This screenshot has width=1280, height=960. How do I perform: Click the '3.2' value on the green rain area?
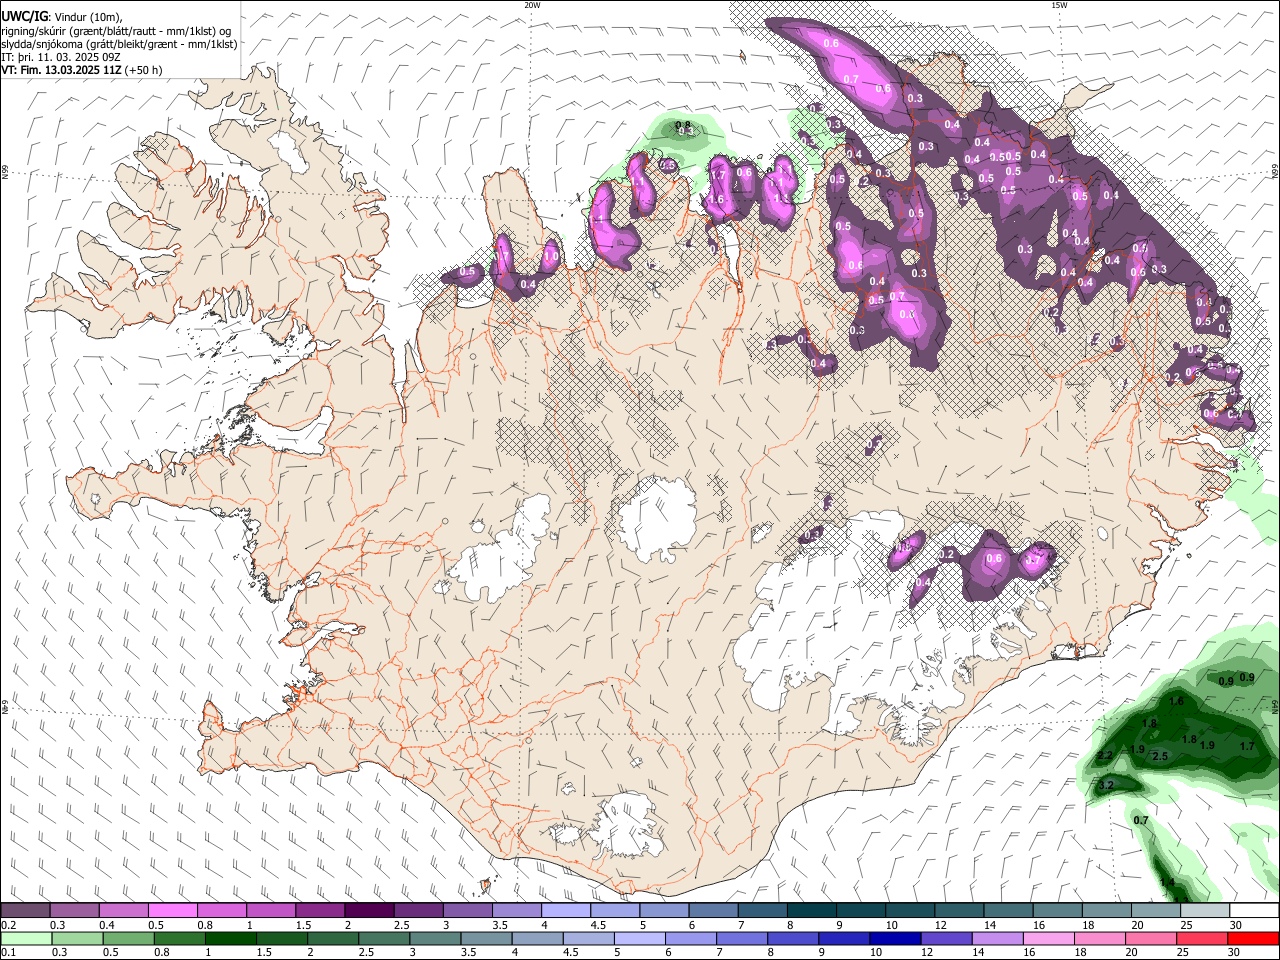coord(1106,786)
